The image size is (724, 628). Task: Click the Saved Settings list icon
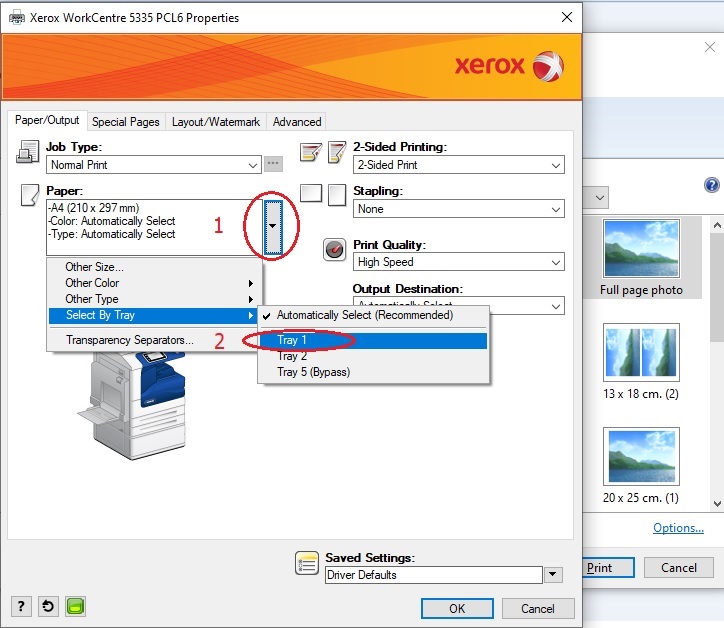[307, 563]
